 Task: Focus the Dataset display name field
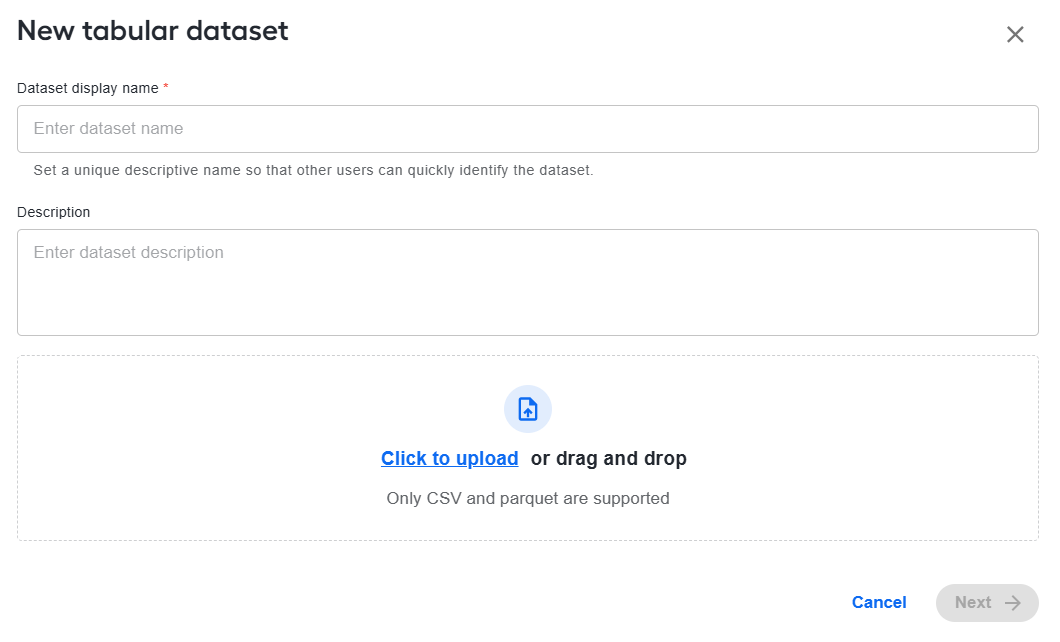click(528, 129)
